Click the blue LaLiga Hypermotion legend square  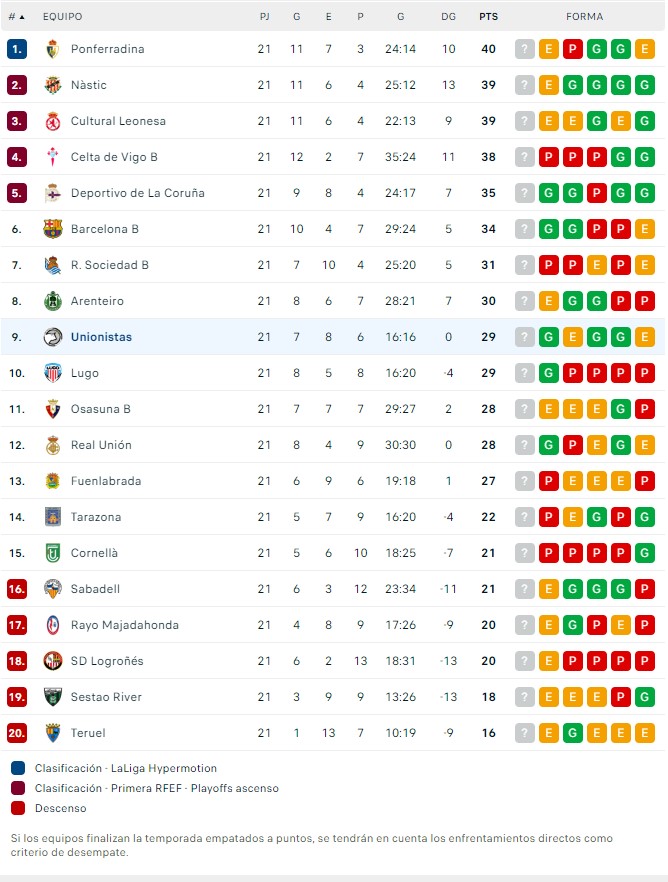pos(18,769)
